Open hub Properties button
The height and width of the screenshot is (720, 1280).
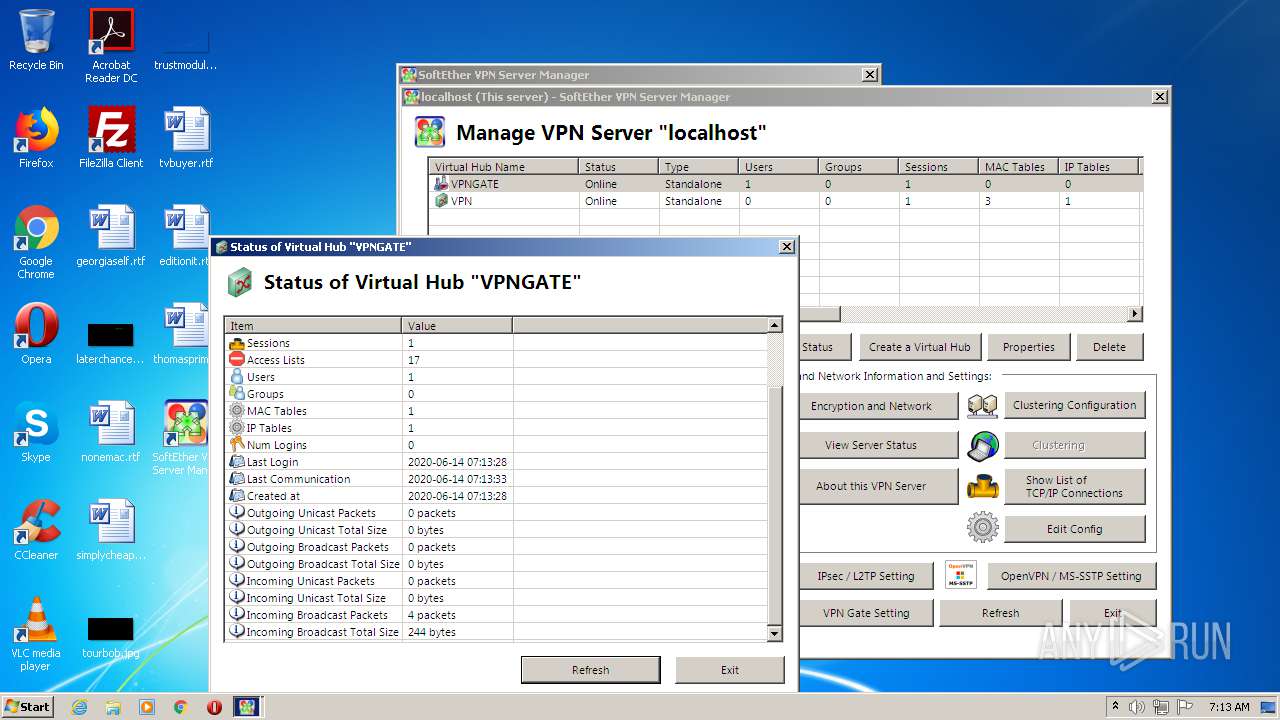pyautogui.click(x=1029, y=347)
